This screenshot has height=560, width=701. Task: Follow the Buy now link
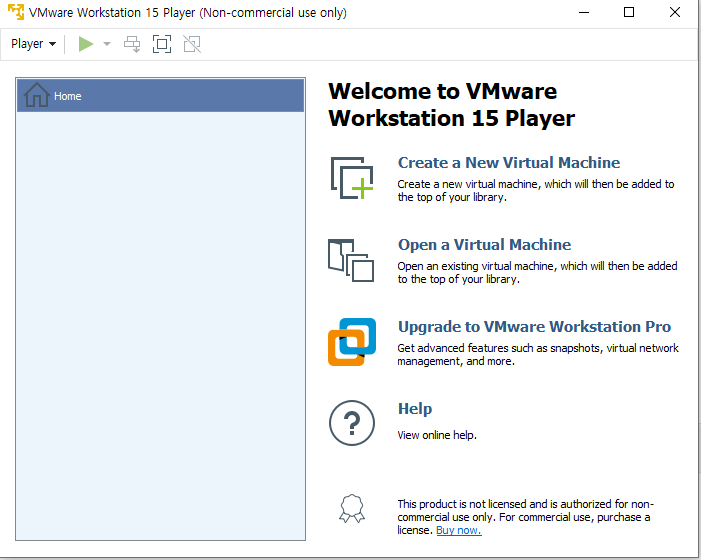[458, 530]
